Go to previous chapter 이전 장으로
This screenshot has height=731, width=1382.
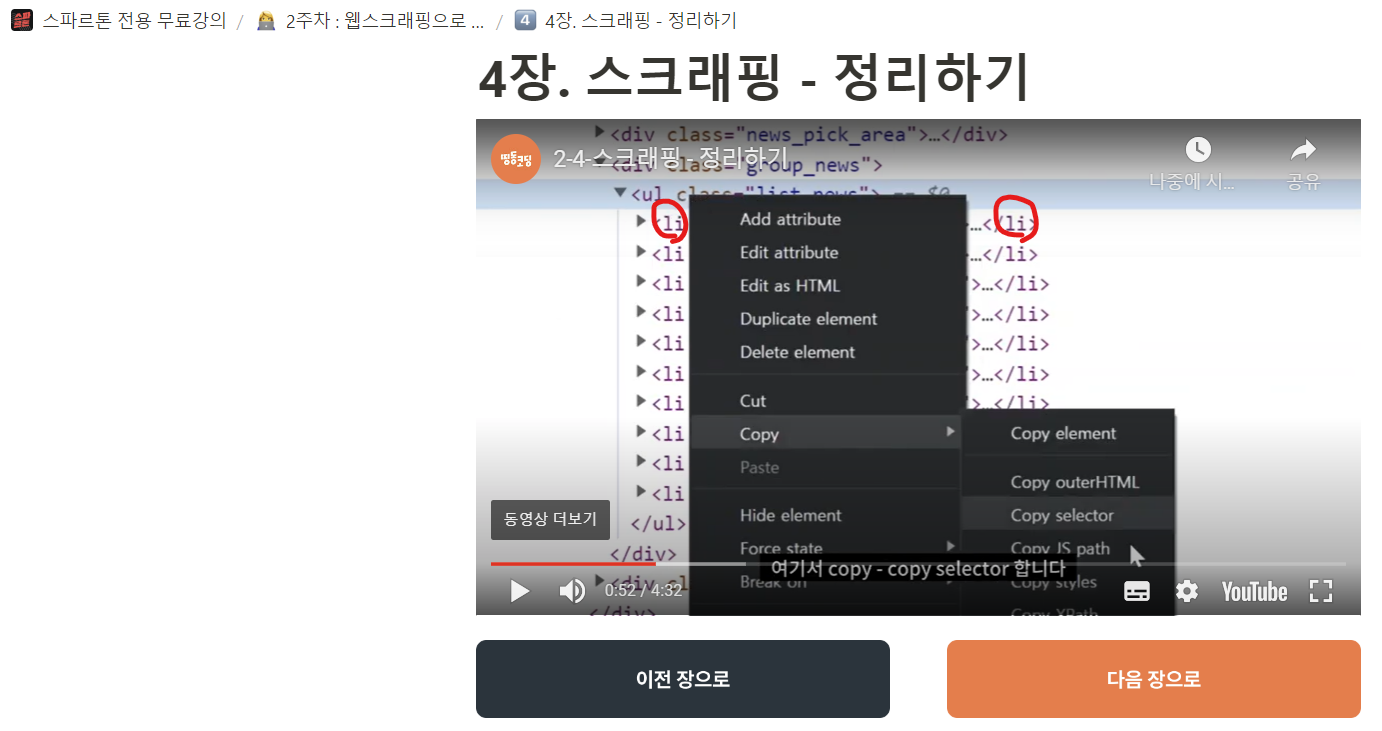[683, 679]
